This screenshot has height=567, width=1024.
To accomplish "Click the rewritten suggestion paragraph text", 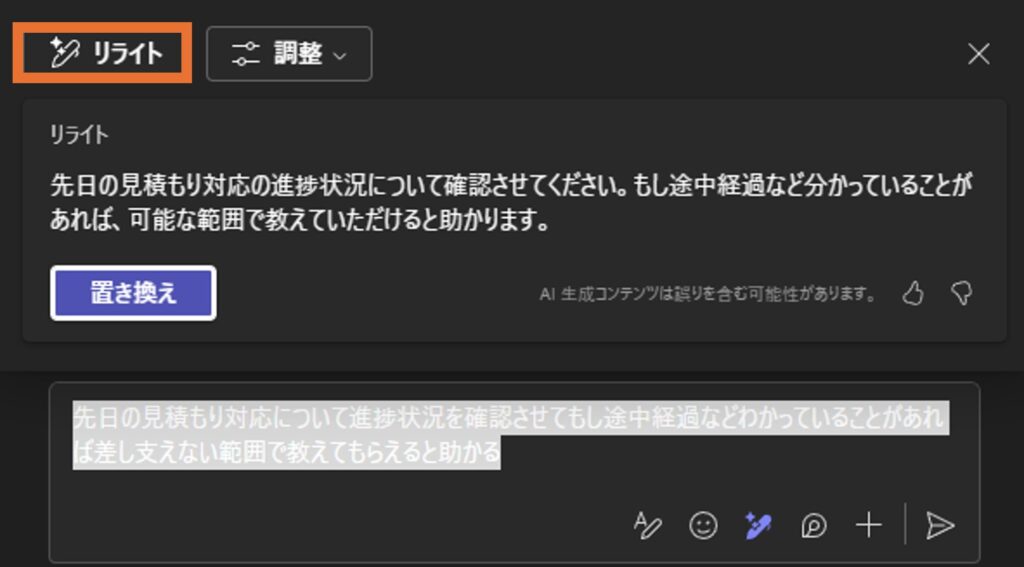I will [511, 202].
